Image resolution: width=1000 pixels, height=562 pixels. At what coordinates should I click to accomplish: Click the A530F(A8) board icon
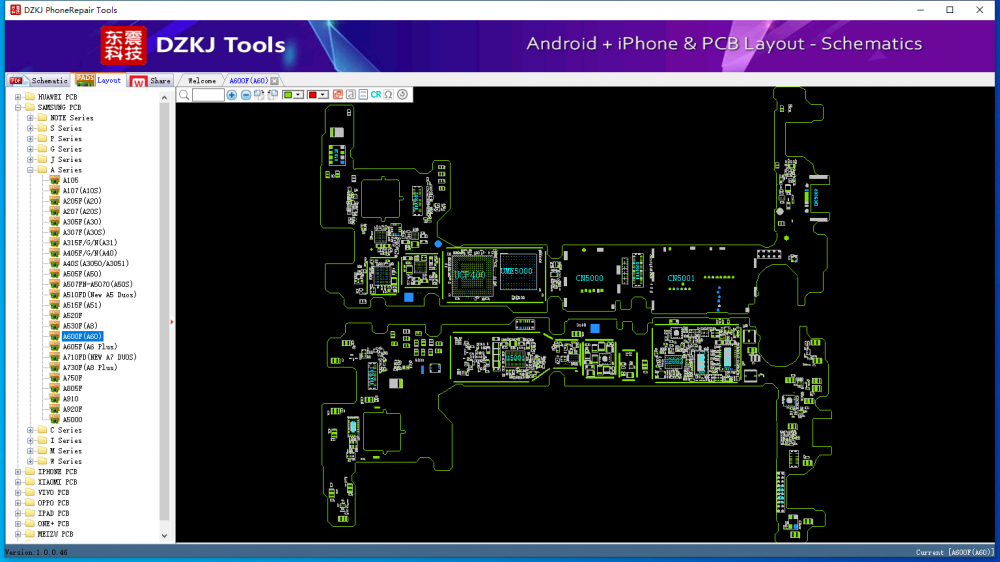click(x=55, y=326)
